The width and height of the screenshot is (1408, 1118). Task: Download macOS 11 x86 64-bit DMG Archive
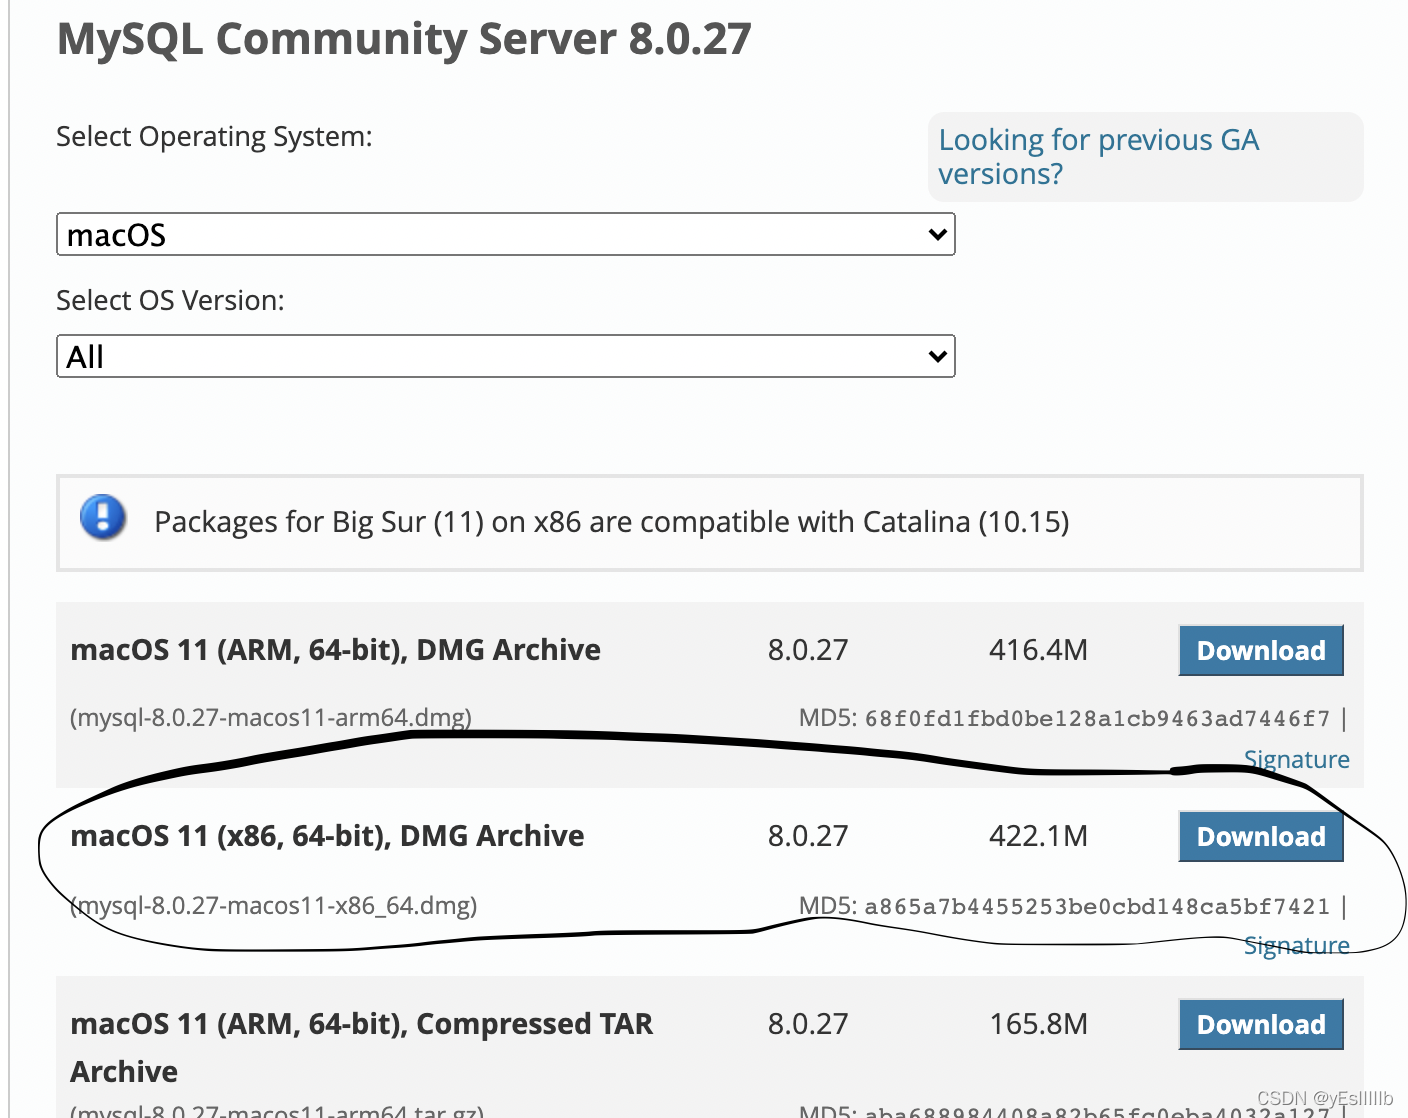point(1261,836)
